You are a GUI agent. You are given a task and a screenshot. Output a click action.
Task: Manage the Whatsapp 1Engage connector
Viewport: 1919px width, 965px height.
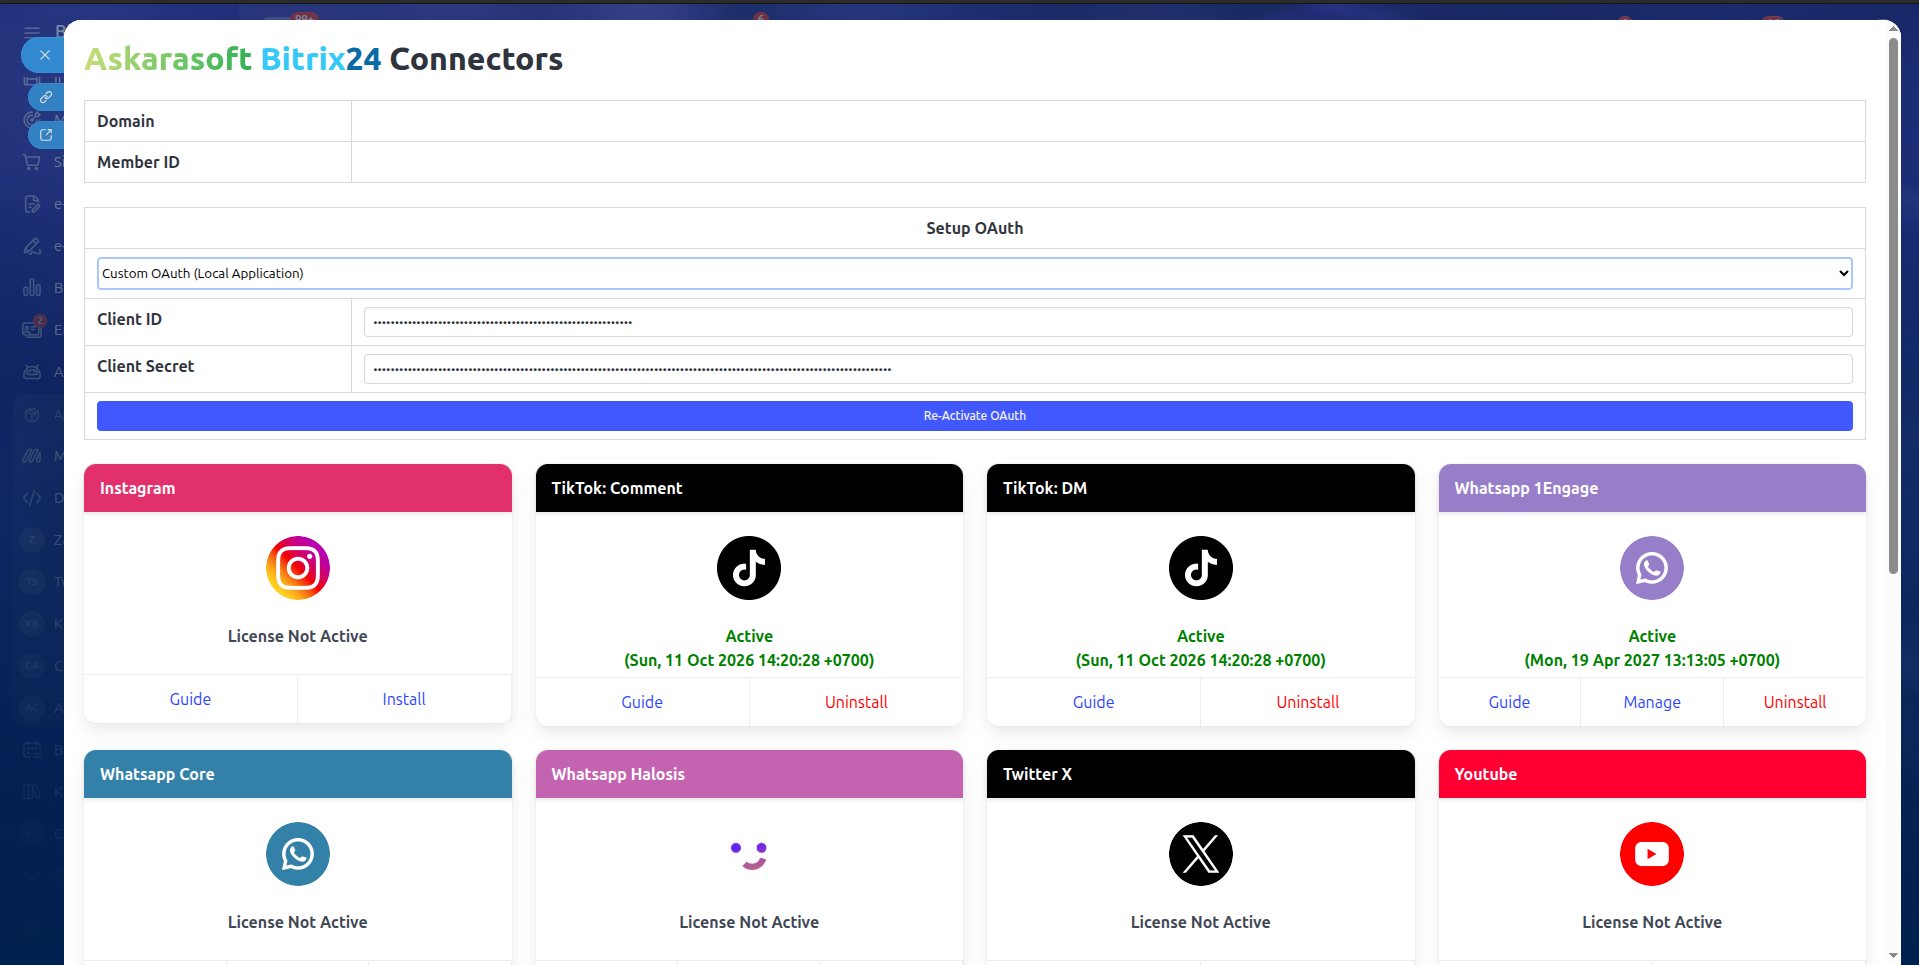[1652, 702]
